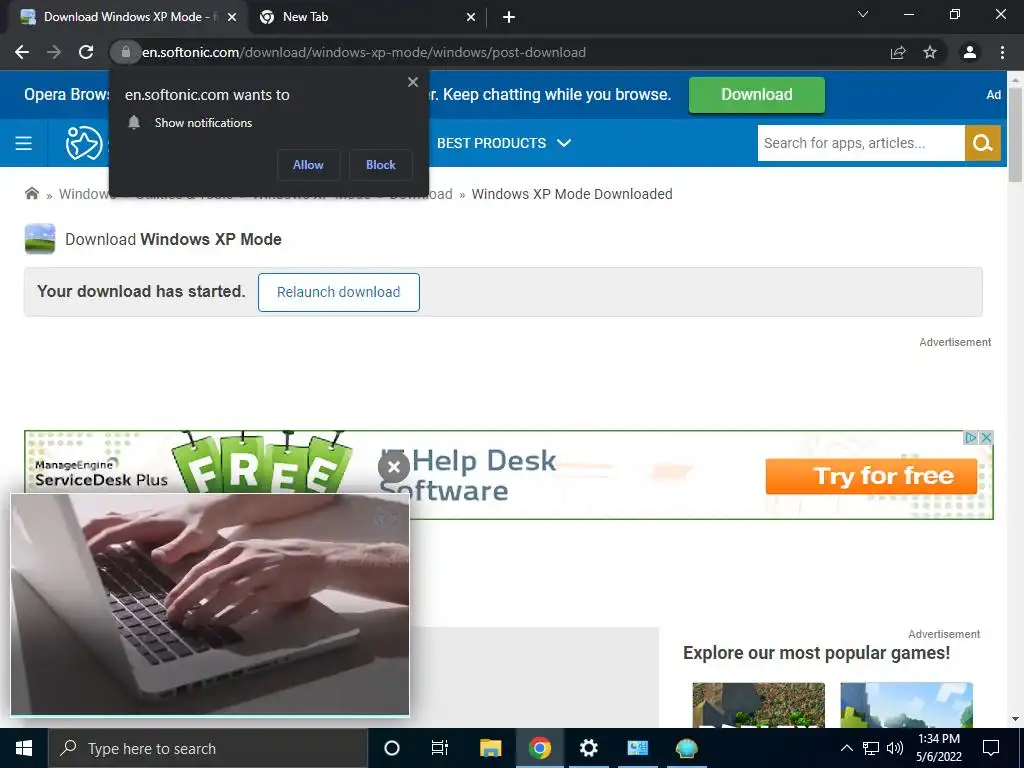
Task: Click the volume speaker tray icon
Action: 895,748
